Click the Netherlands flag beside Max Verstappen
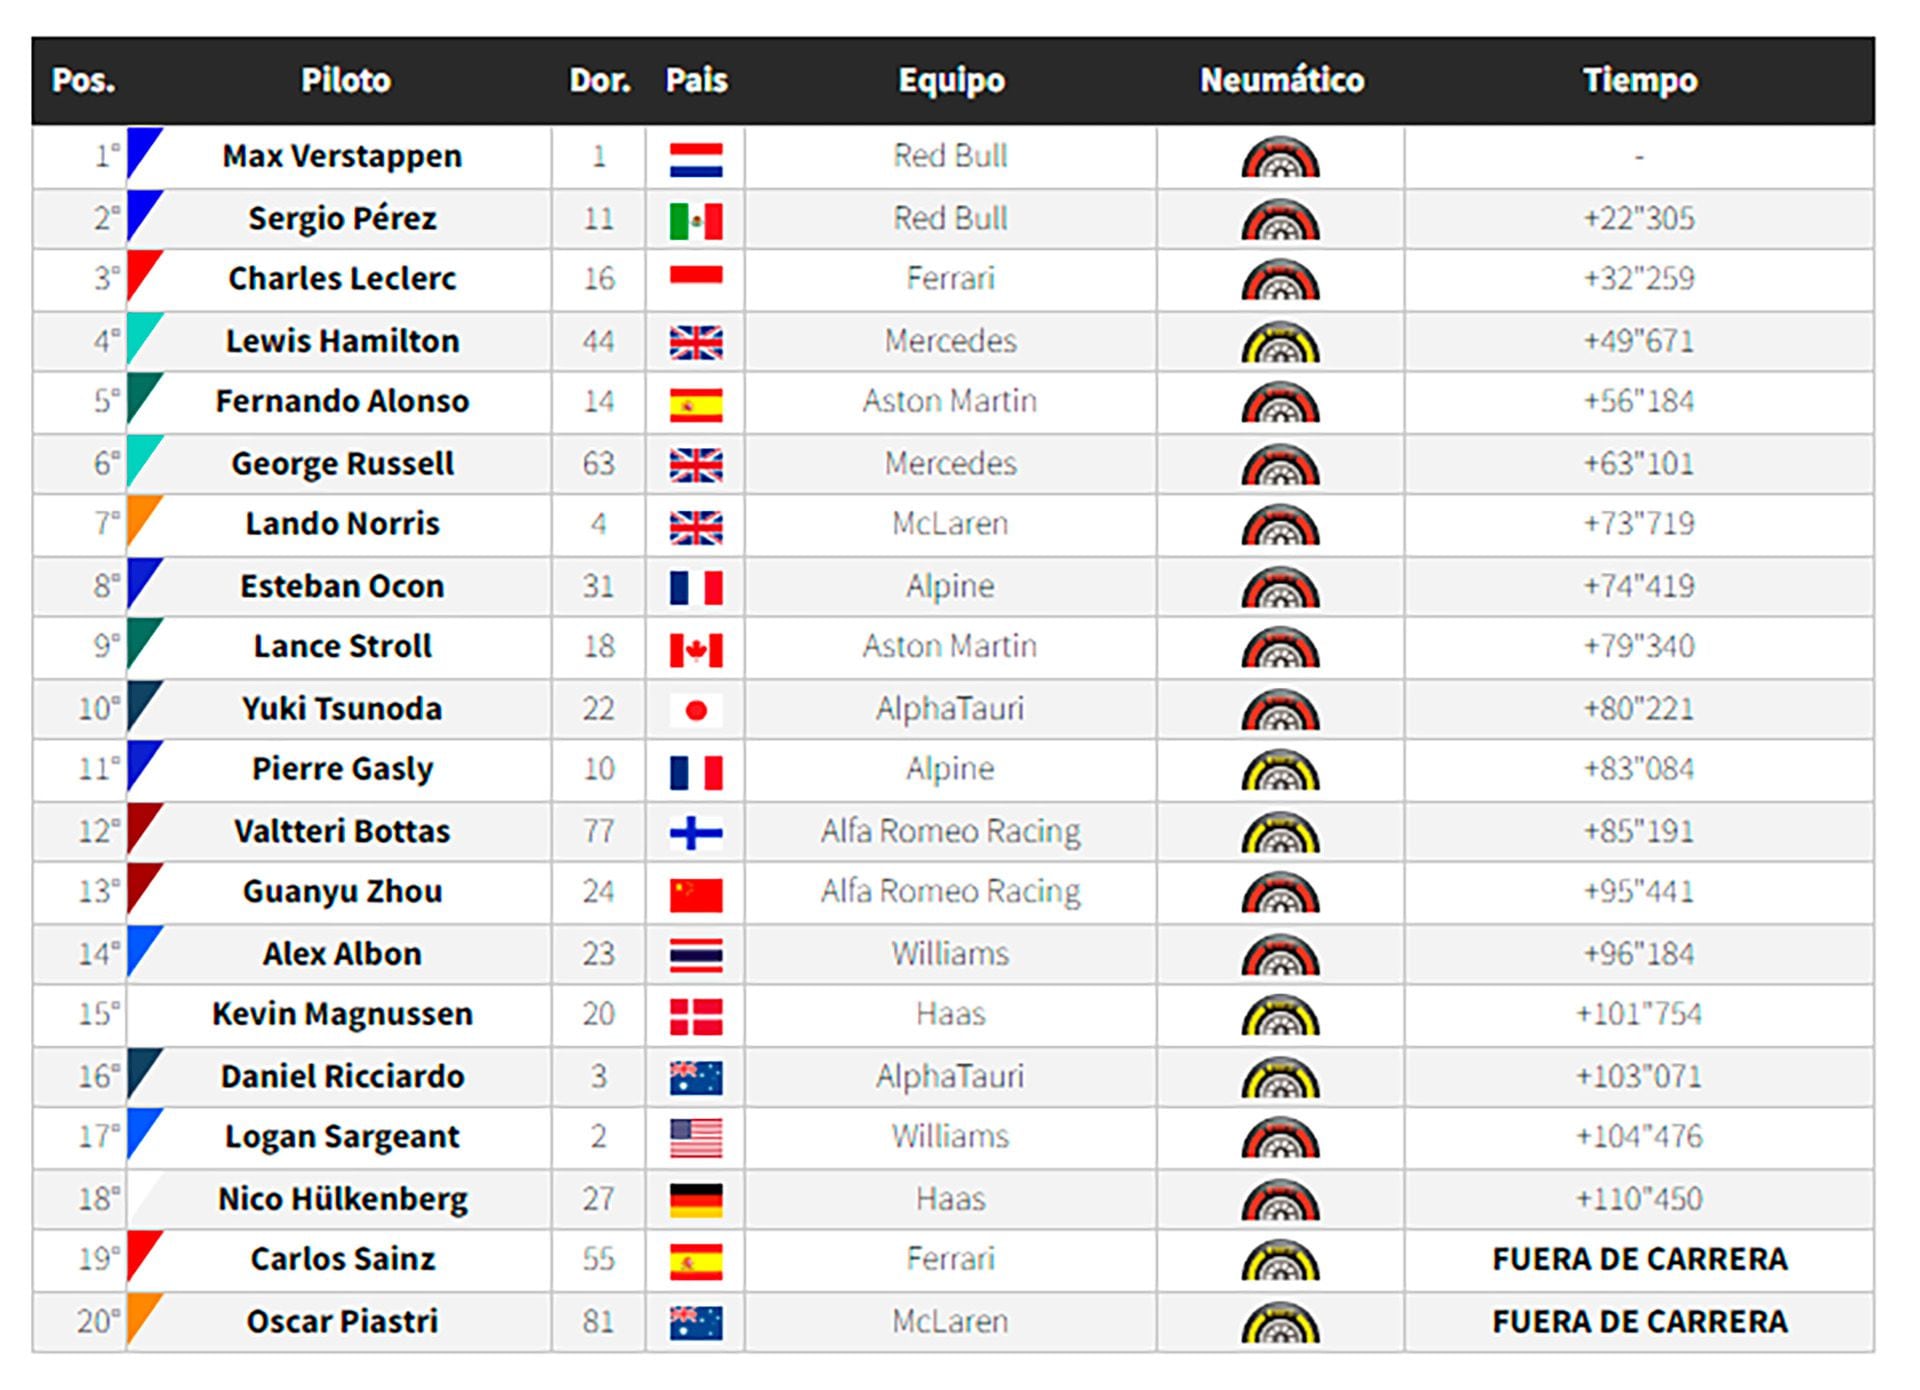The width and height of the screenshot is (1920, 1390). coord(696,159)
